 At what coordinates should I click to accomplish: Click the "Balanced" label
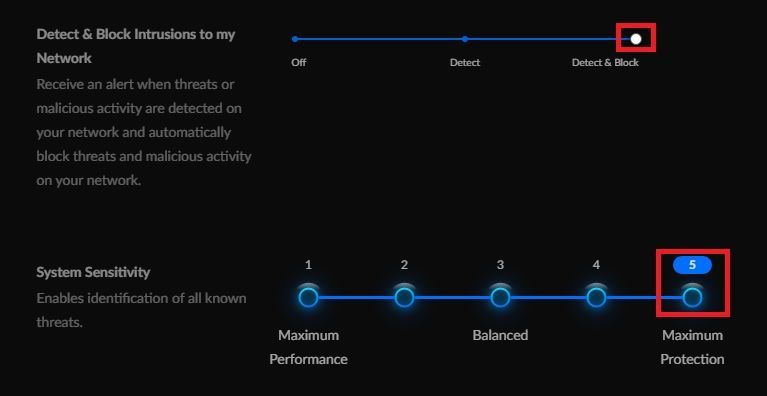[500, 335]
